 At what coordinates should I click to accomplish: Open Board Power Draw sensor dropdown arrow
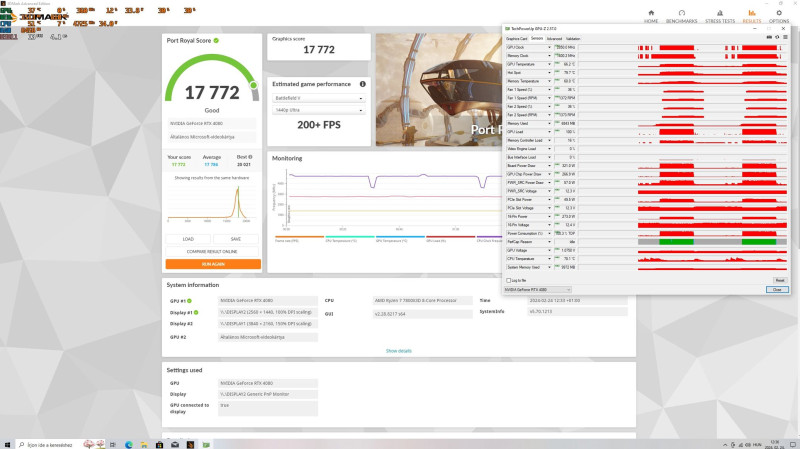[x=549, y=165]
